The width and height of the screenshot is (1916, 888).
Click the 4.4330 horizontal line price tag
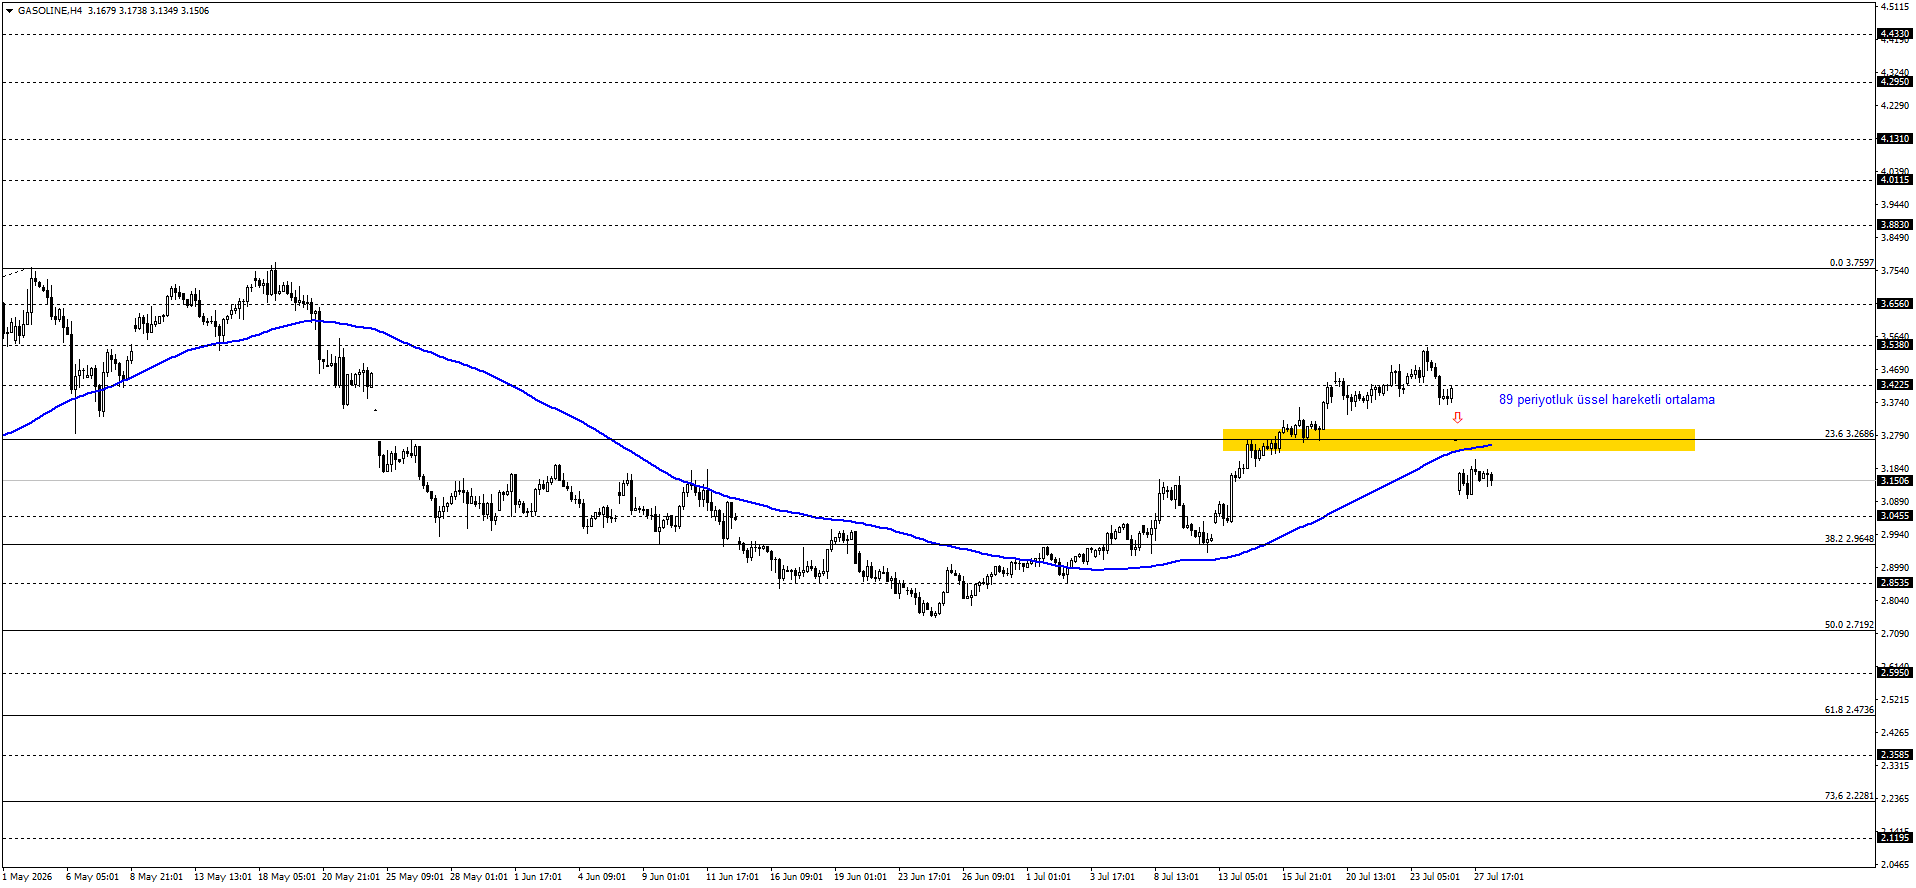point(1895,34)
